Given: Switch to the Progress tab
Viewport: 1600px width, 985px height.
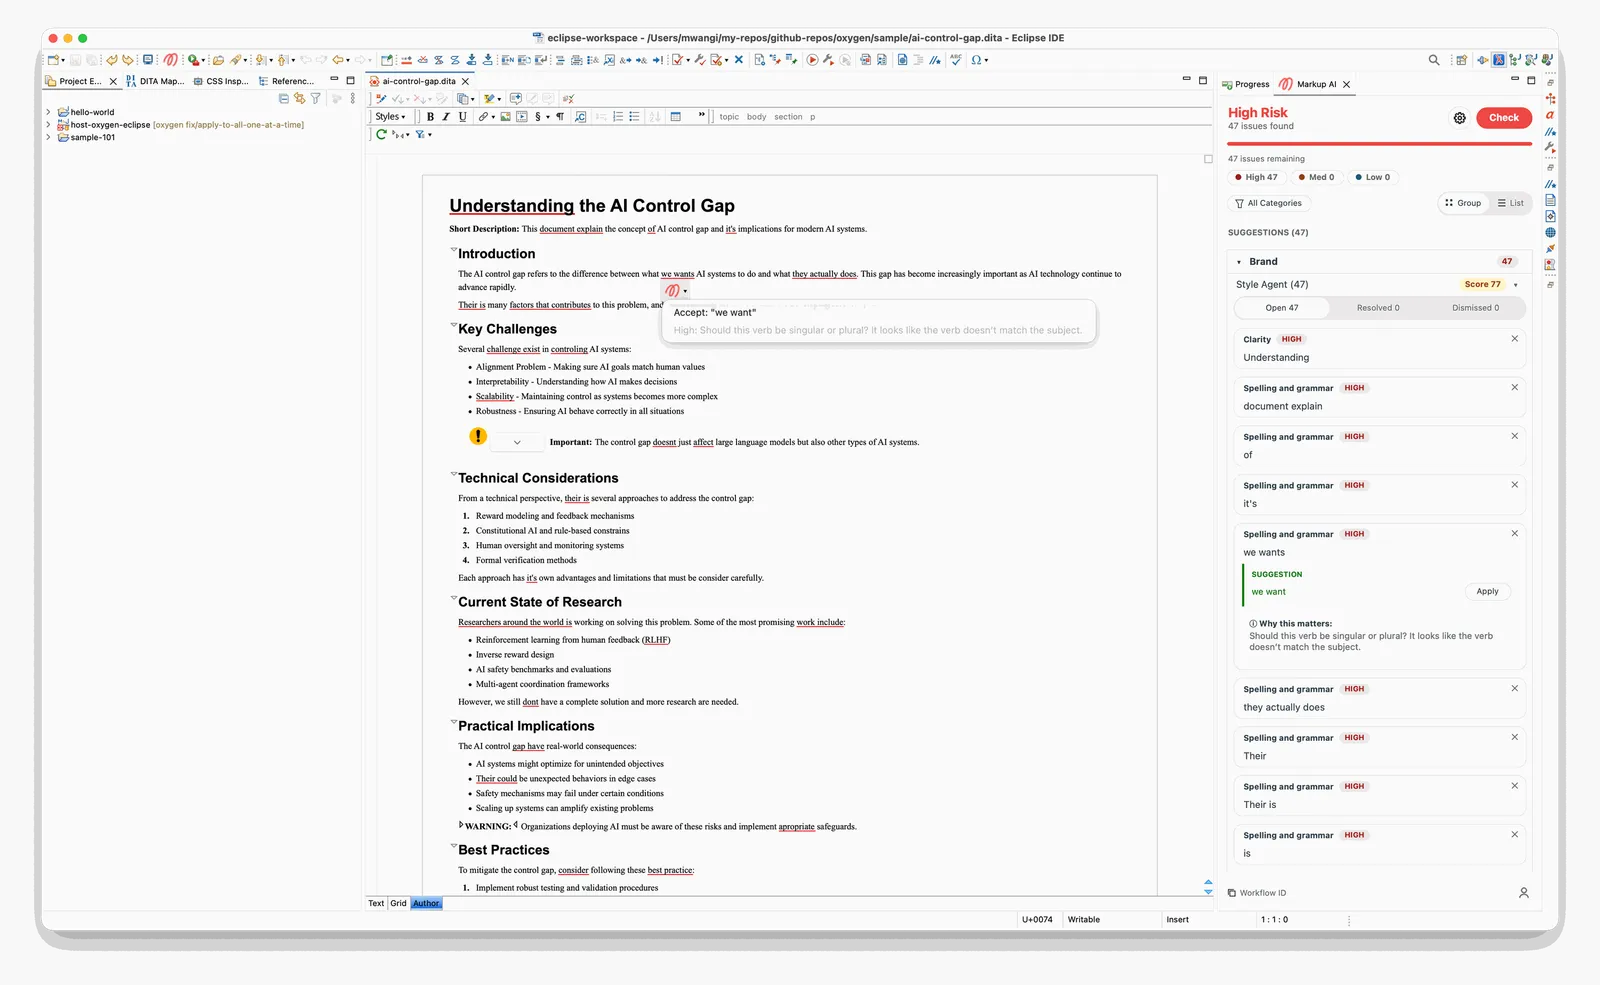Looking at the screenshot, I should coord(1246,84).
